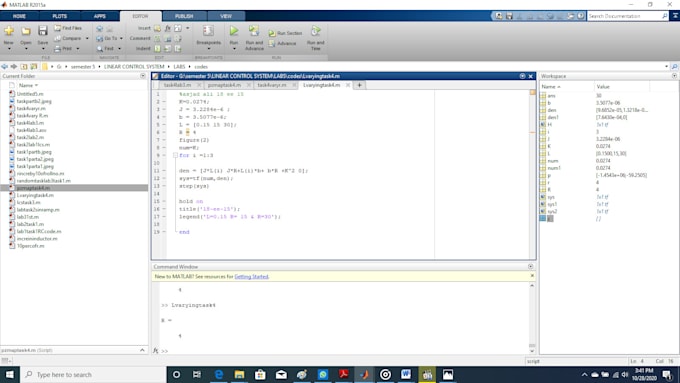
Task: Click the Compare files icon
Action: point(58,38)
